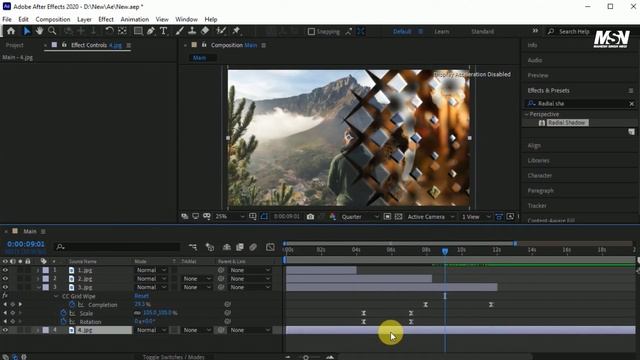
Task: Select the Hand tool
Action: [39, 31]
